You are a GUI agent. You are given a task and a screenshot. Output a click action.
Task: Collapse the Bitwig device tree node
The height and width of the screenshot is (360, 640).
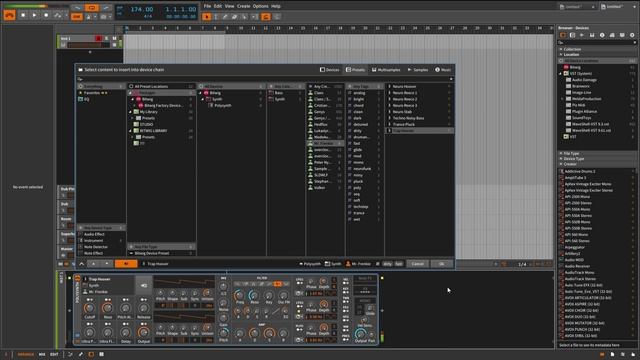click(x=201, y=93)
